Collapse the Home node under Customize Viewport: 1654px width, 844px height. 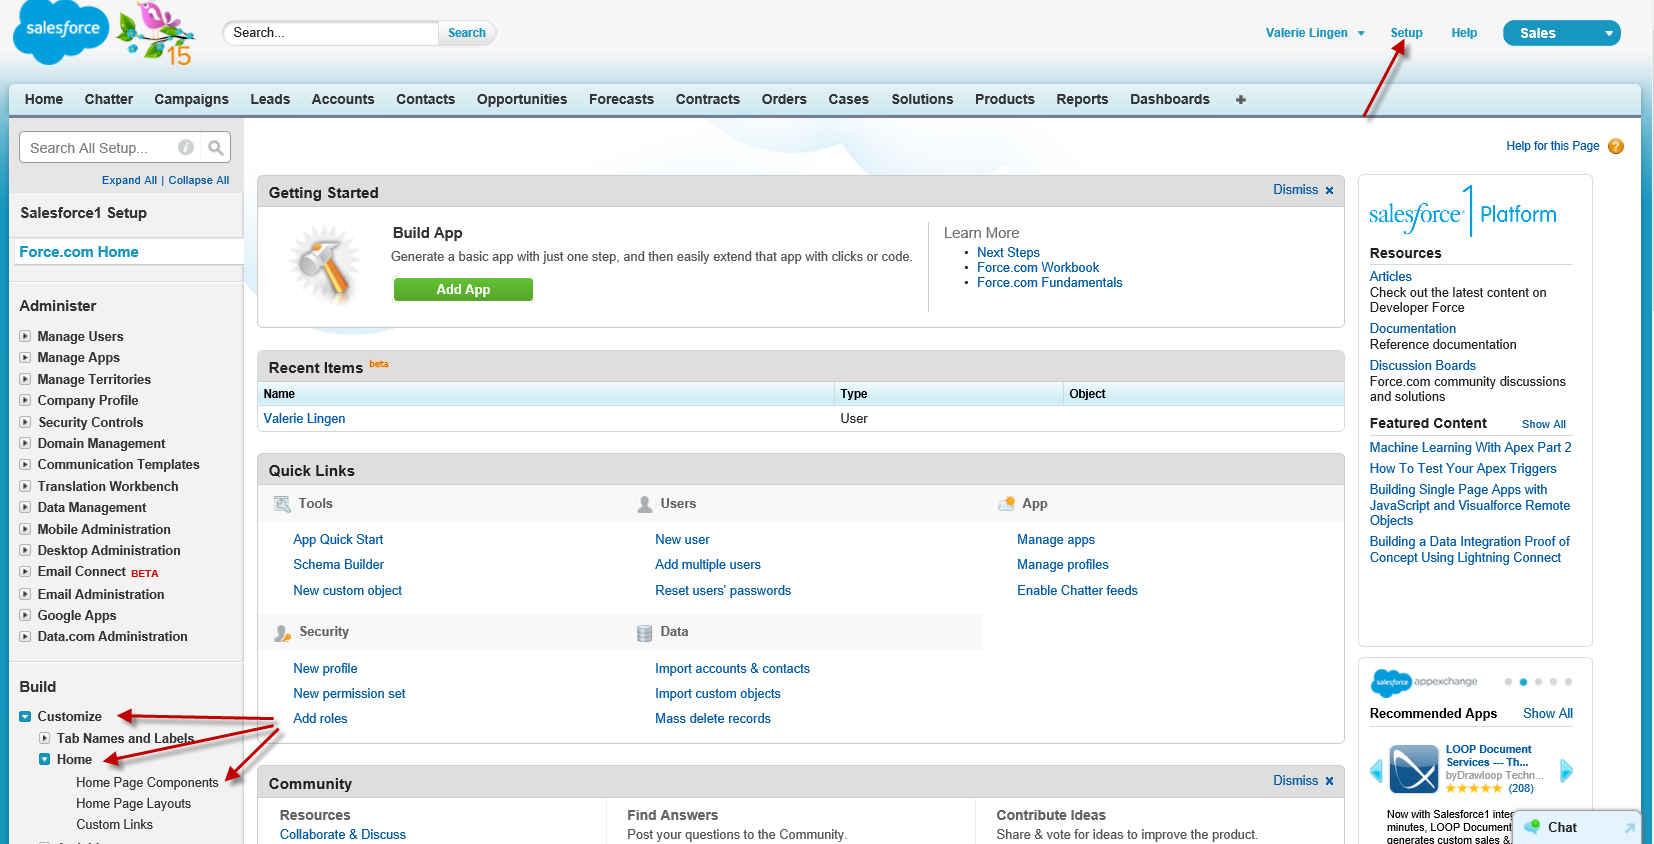click(x=44, y=759)
